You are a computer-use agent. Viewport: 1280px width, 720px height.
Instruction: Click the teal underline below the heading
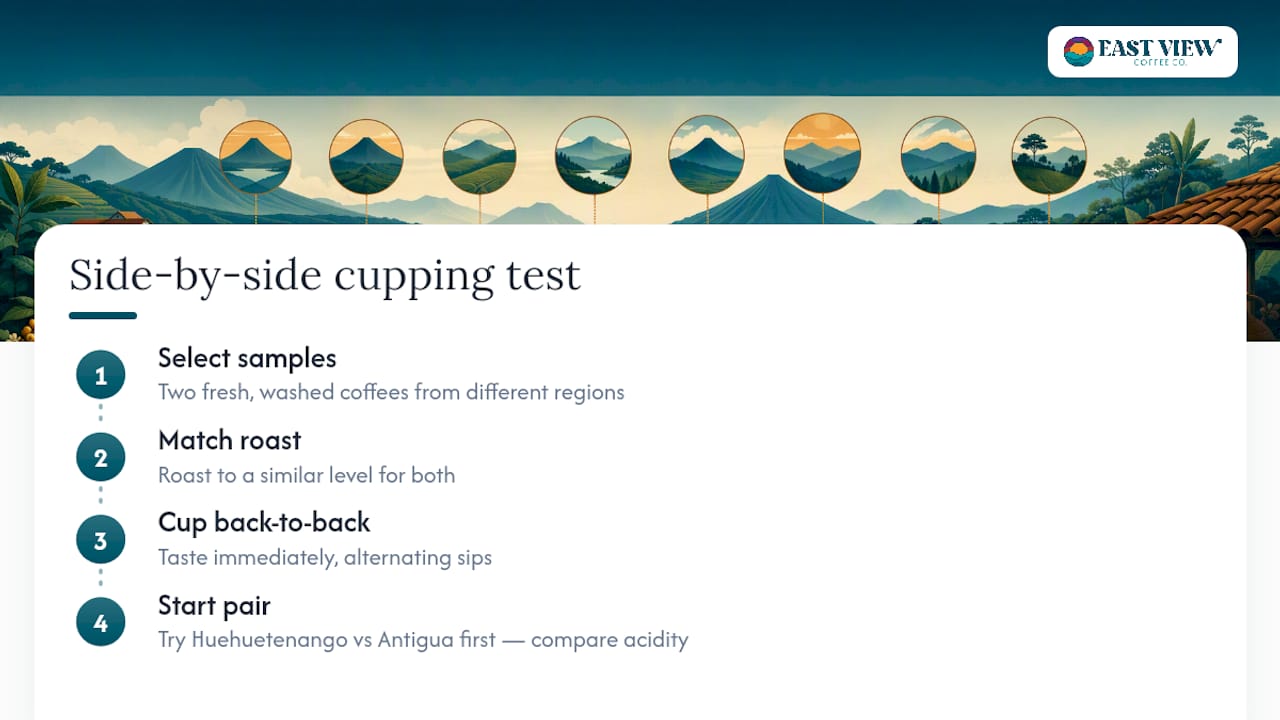point(103,316)
